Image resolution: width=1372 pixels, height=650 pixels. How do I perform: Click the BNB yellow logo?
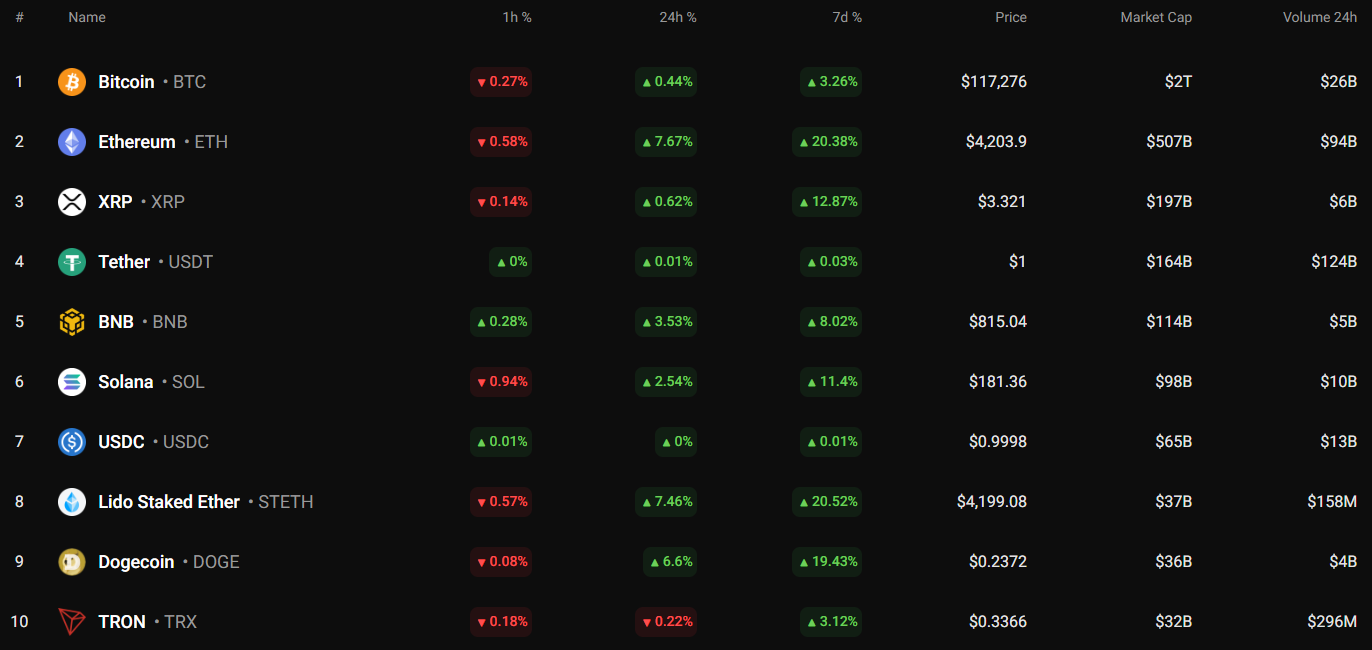71,321
